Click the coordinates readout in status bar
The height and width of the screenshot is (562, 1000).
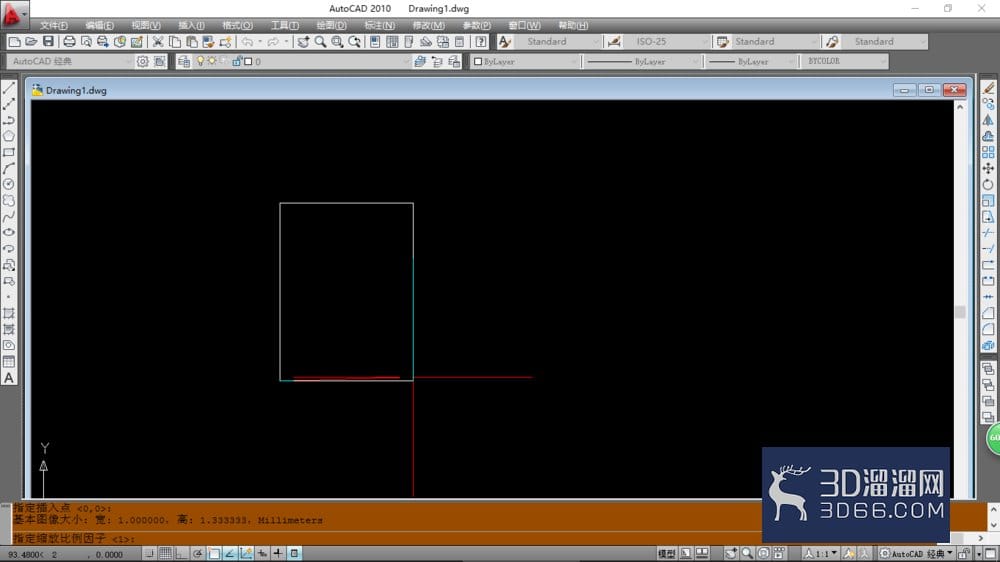66,554
